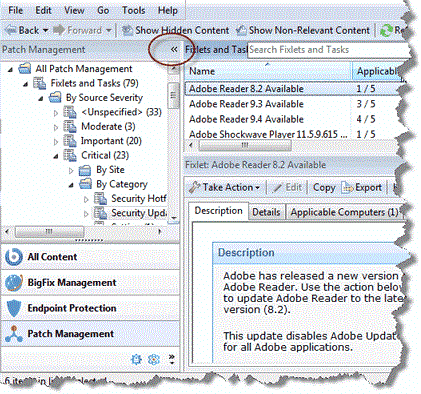Click the second gear icon below domains
Image resolution: width=421 pixels, height=394 pixels.
[x=154, y=359]
